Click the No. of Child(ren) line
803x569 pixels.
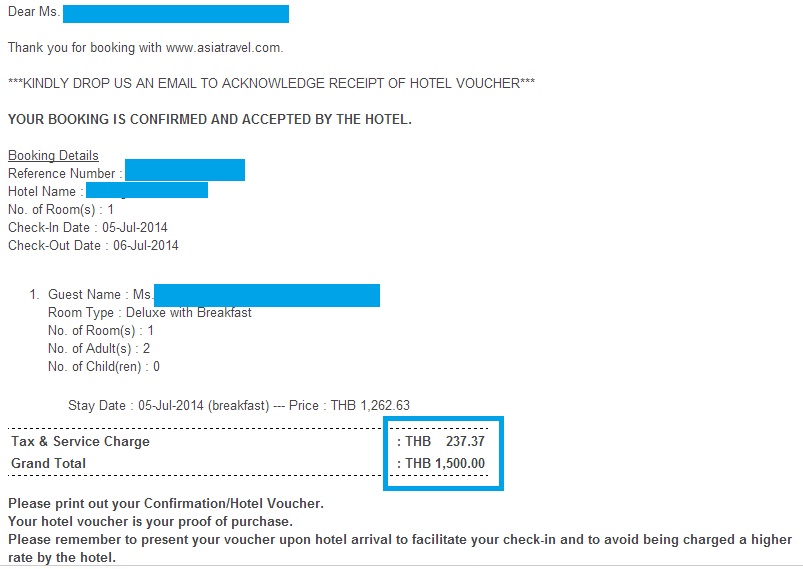(x=104, y=367)
